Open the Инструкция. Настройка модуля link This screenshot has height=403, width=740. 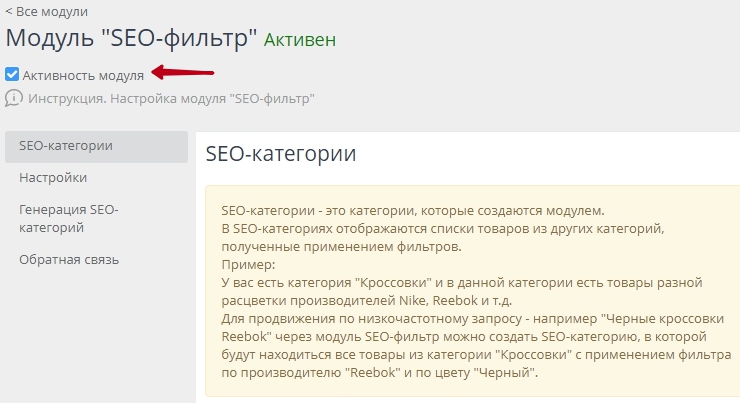pyautogui.click(x=171, y=99)
